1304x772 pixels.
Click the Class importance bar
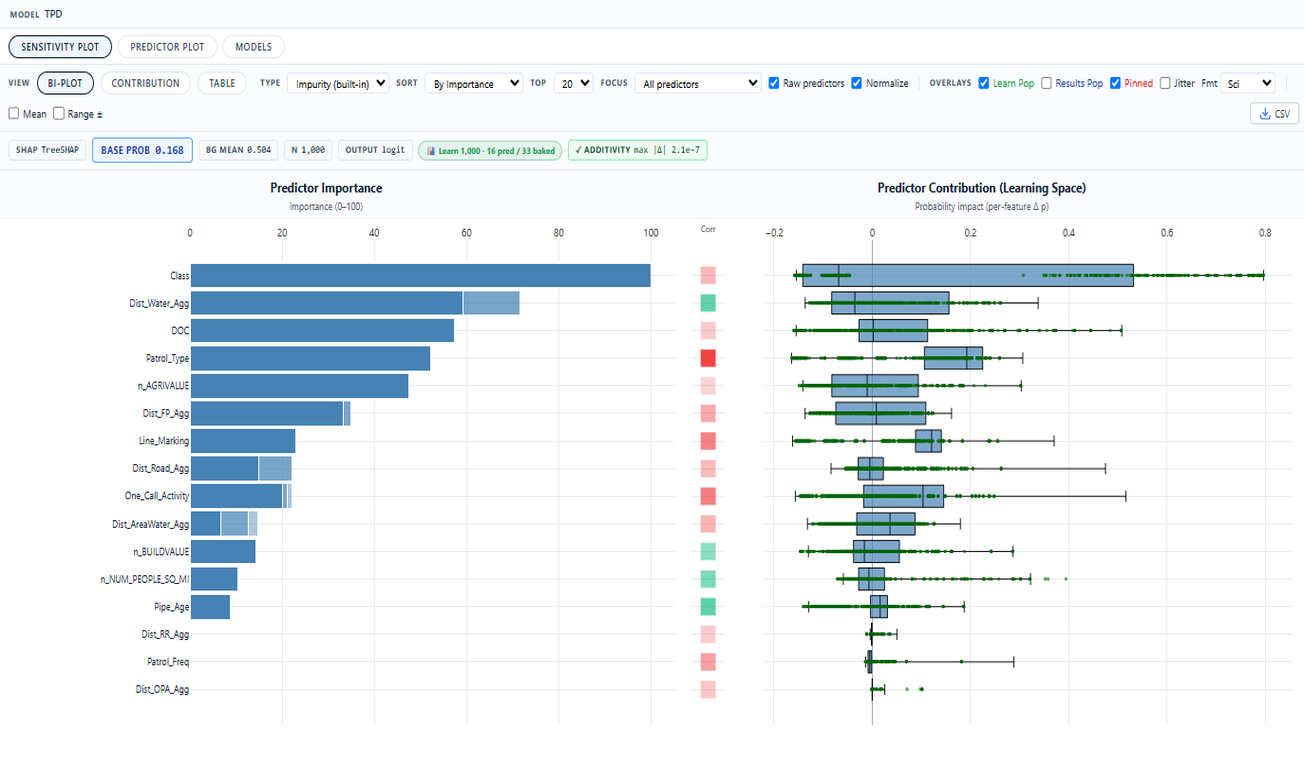click(420, 275)
